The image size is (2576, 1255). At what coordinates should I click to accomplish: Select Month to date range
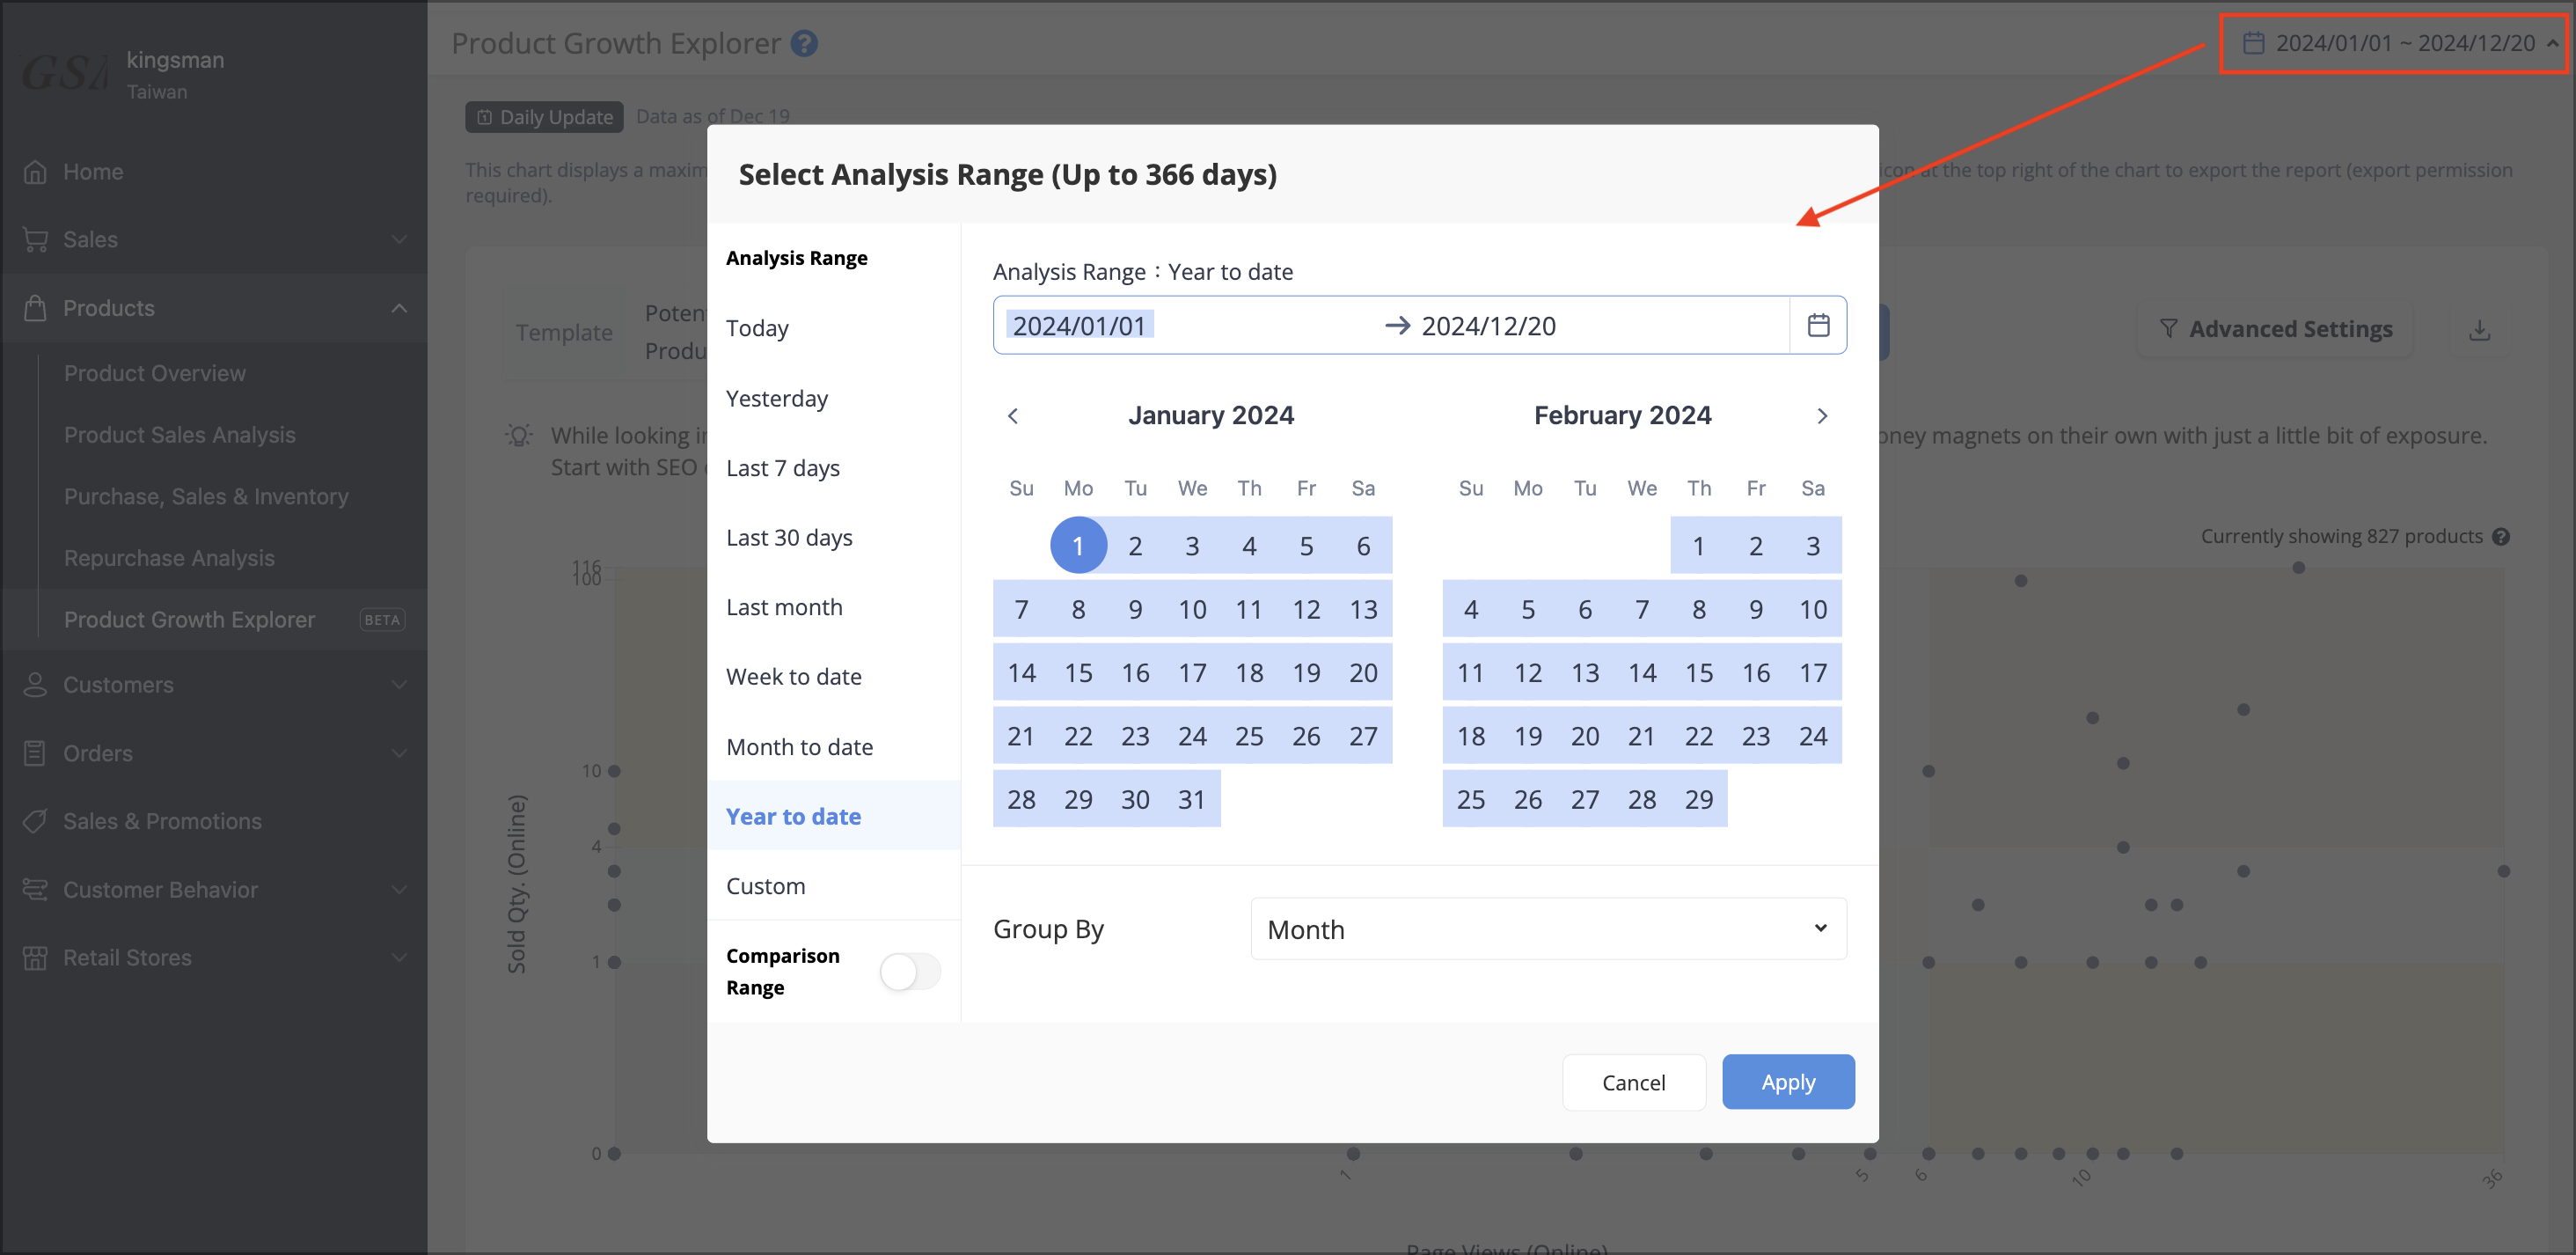(833, 747)
